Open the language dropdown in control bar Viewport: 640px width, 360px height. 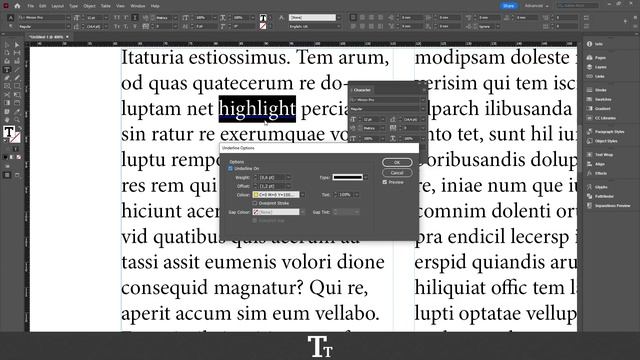[x=338, y=27]
